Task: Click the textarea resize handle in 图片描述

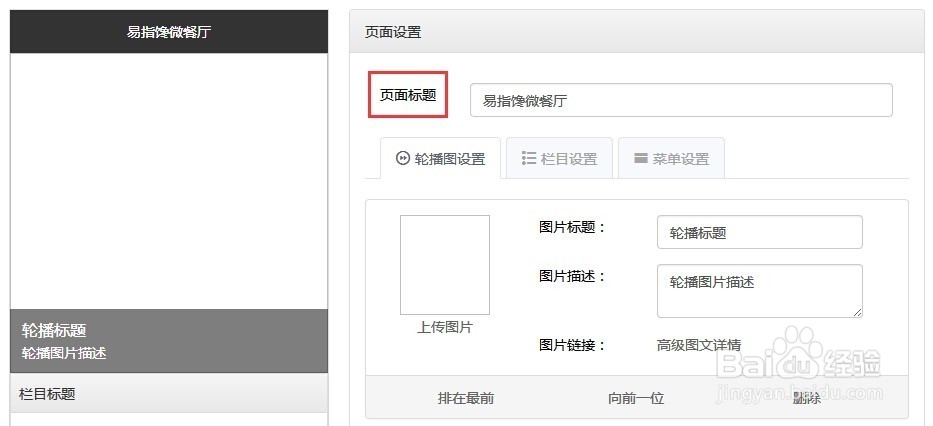Action: (x=857, y=312)
